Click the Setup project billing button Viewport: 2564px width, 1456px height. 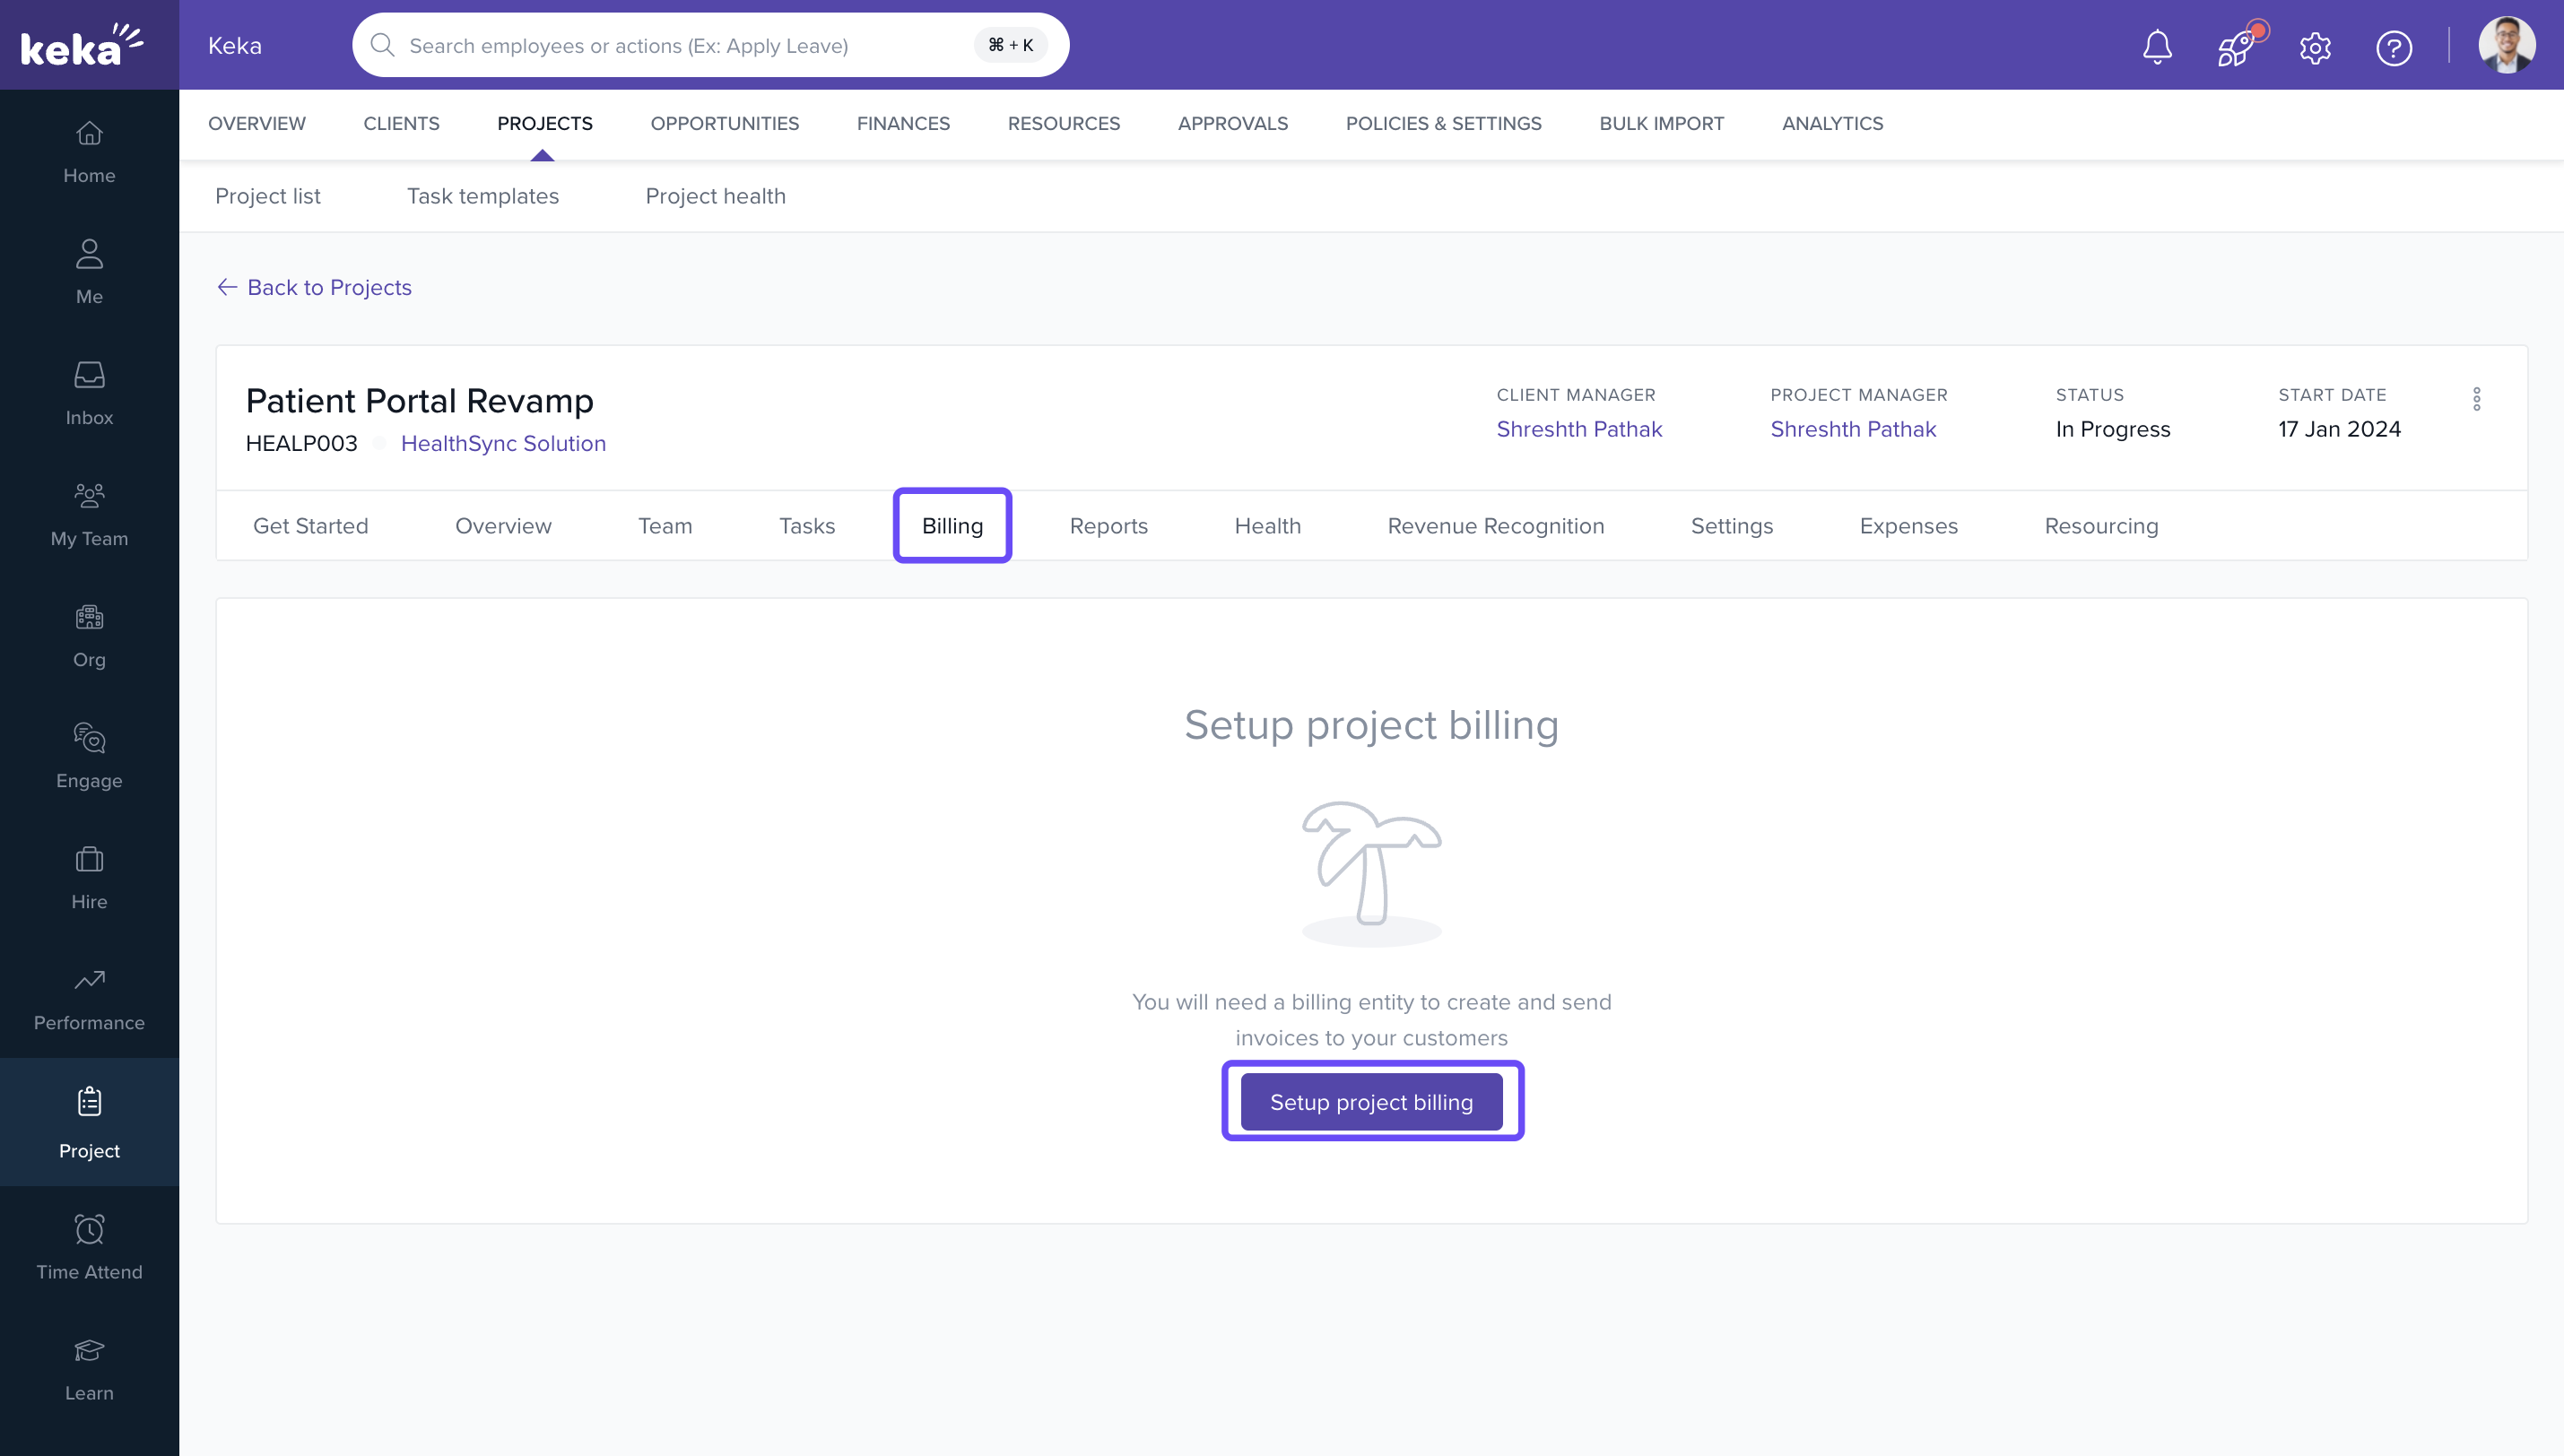[x=1371, y=1101]
